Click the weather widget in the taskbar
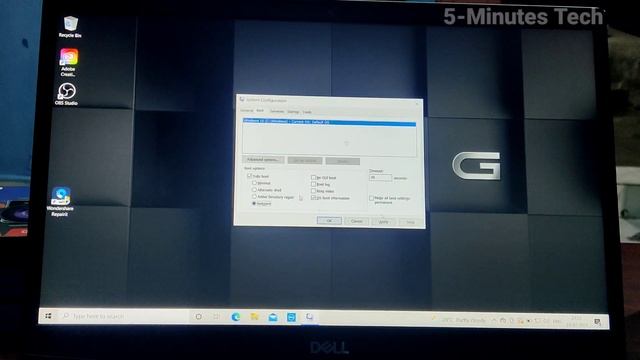The height and width of the screenshot is (360, 640). pyautogui.click(x=459, y=320)
